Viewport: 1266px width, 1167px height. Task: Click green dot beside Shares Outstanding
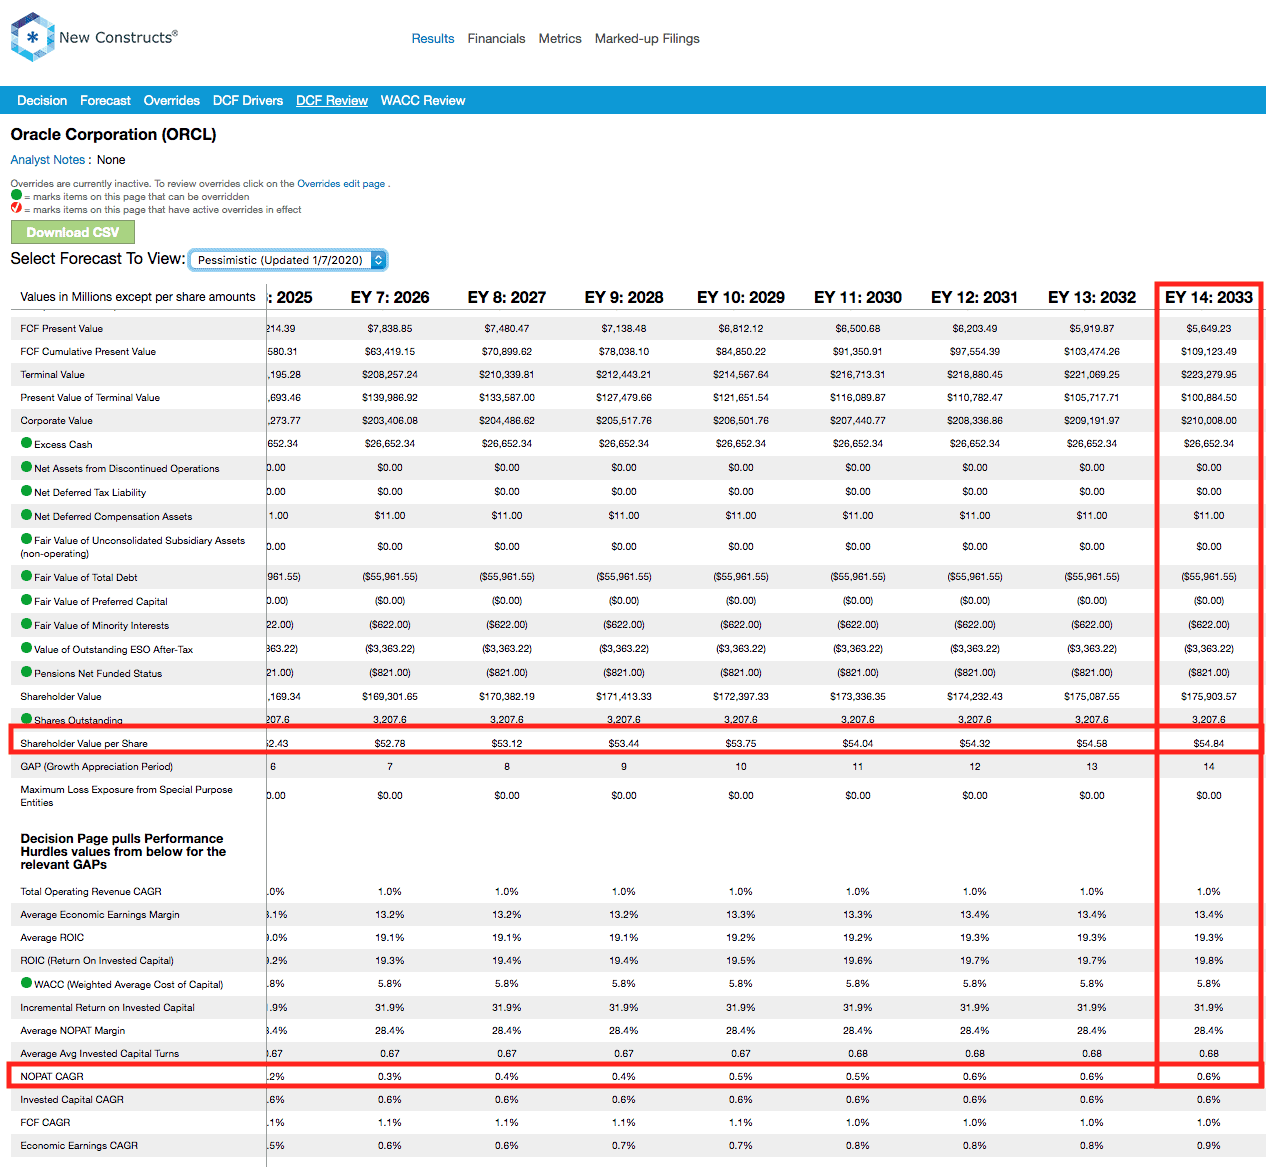pyautogui.click(x=26, y=718)
